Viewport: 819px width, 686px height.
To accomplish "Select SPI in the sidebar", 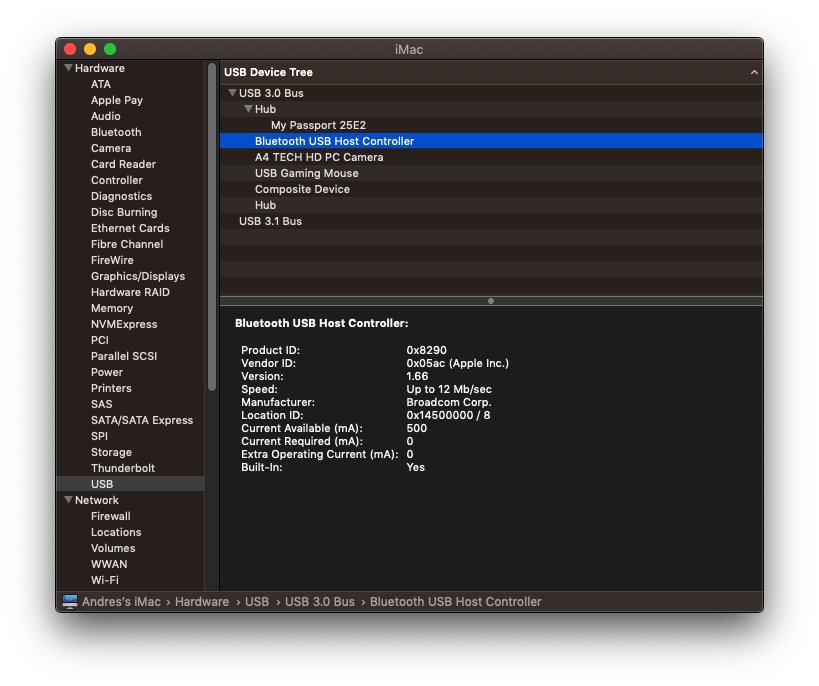I will click(99, 436).
